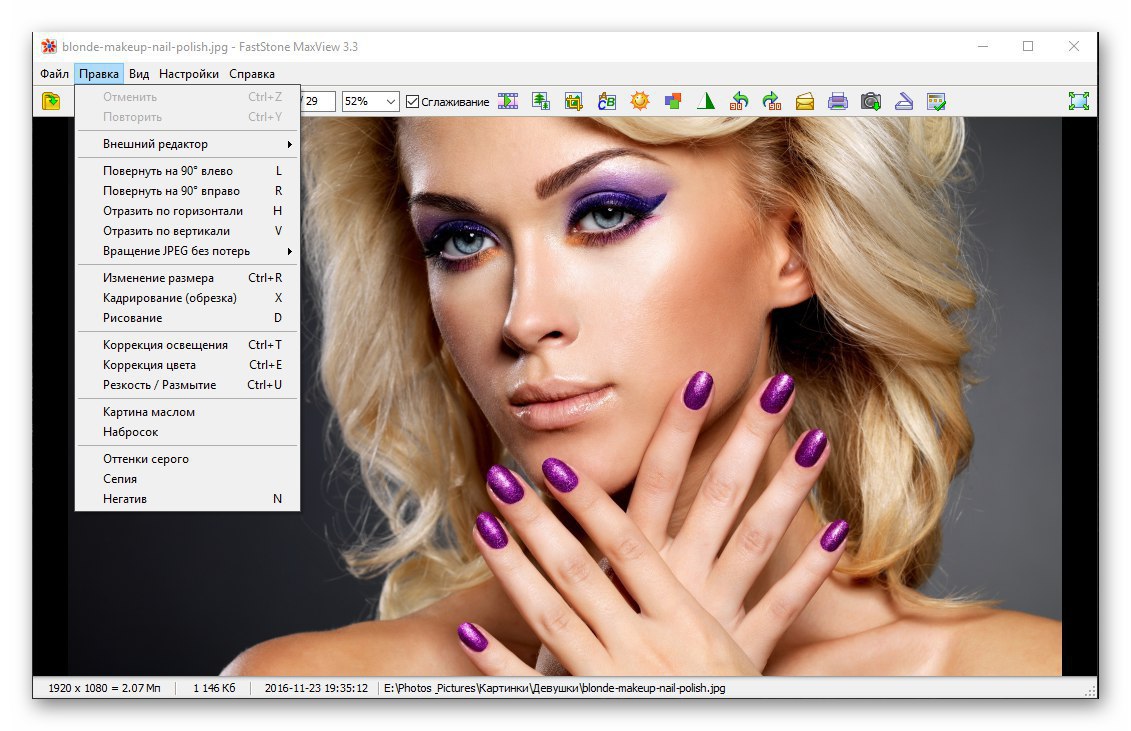Click the Правка menu
The height and width of the screenshot is (731, 1131).
coord(99,74)
